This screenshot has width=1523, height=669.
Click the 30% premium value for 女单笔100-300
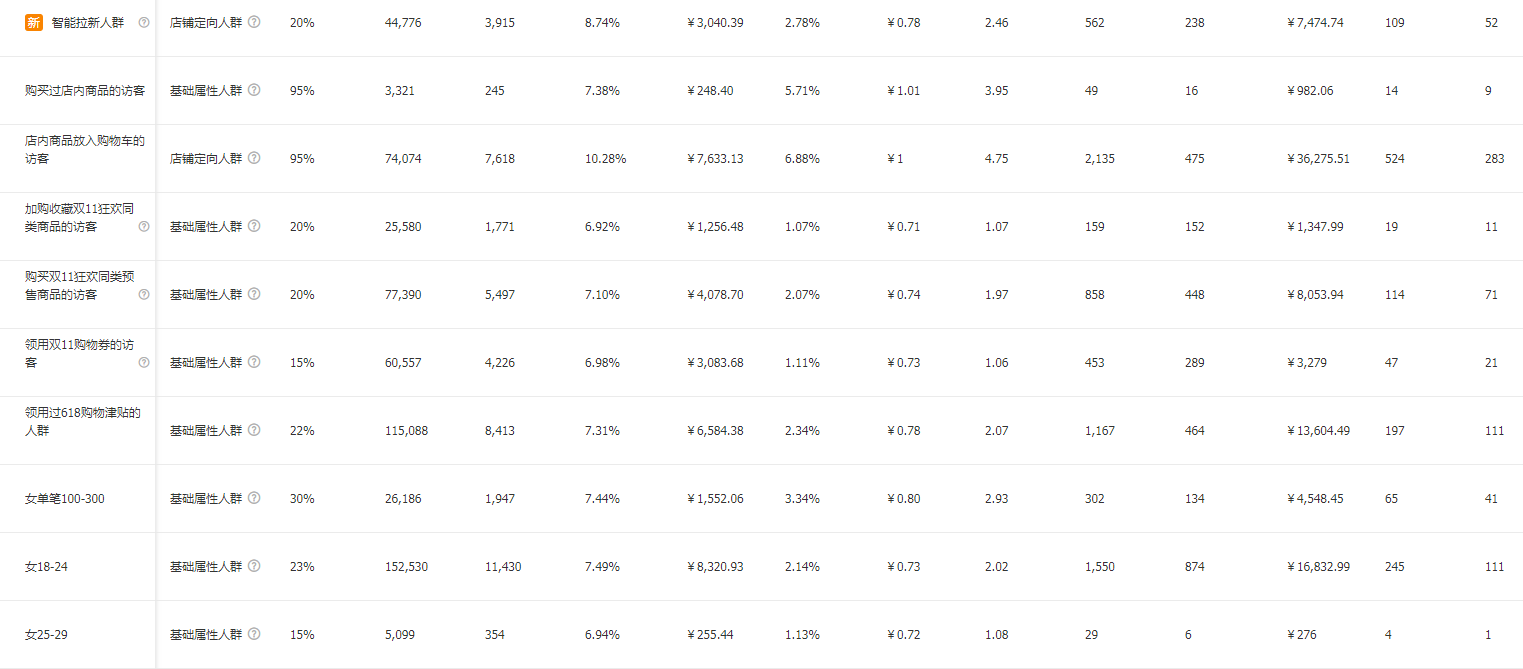(x=302, y=498)
